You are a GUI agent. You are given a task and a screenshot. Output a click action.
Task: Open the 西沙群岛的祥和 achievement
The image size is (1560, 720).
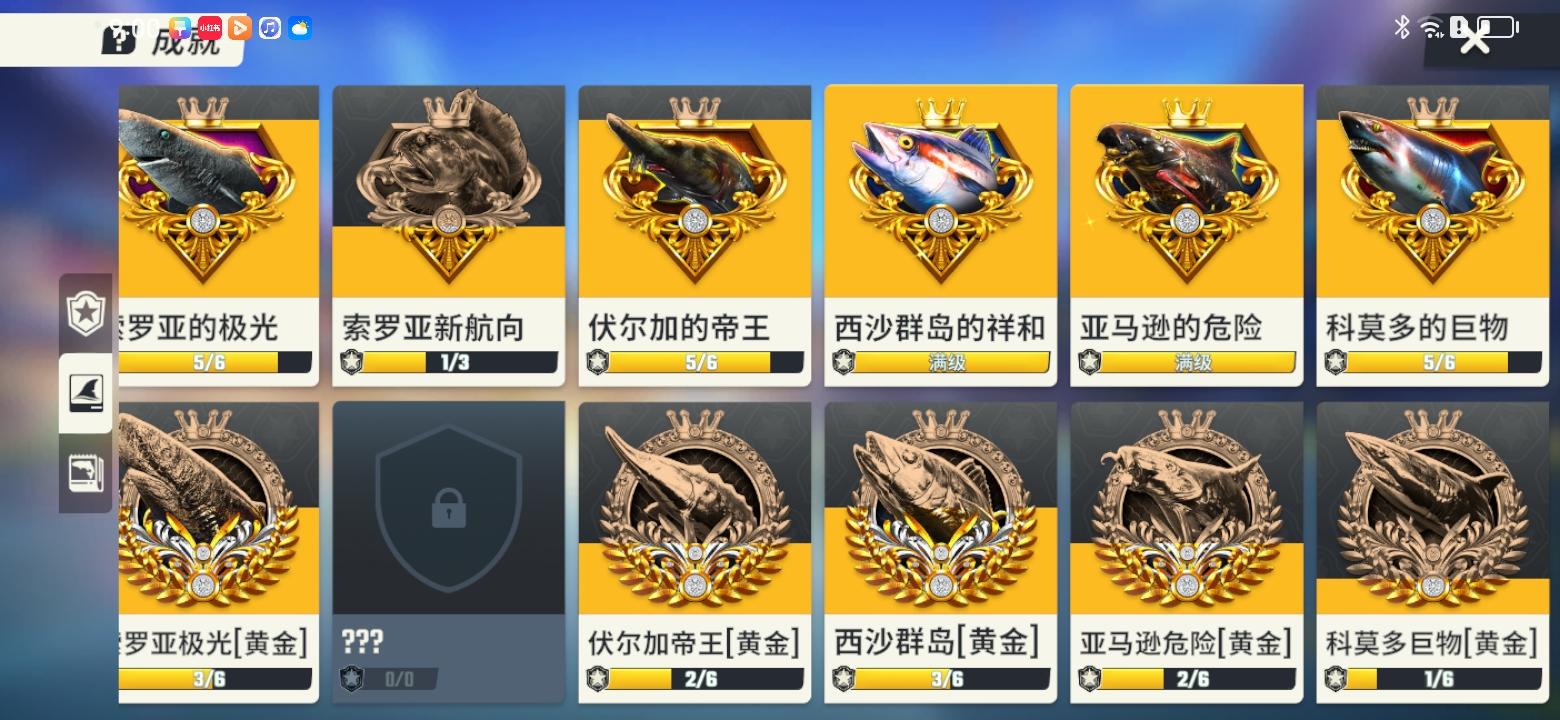940,235
